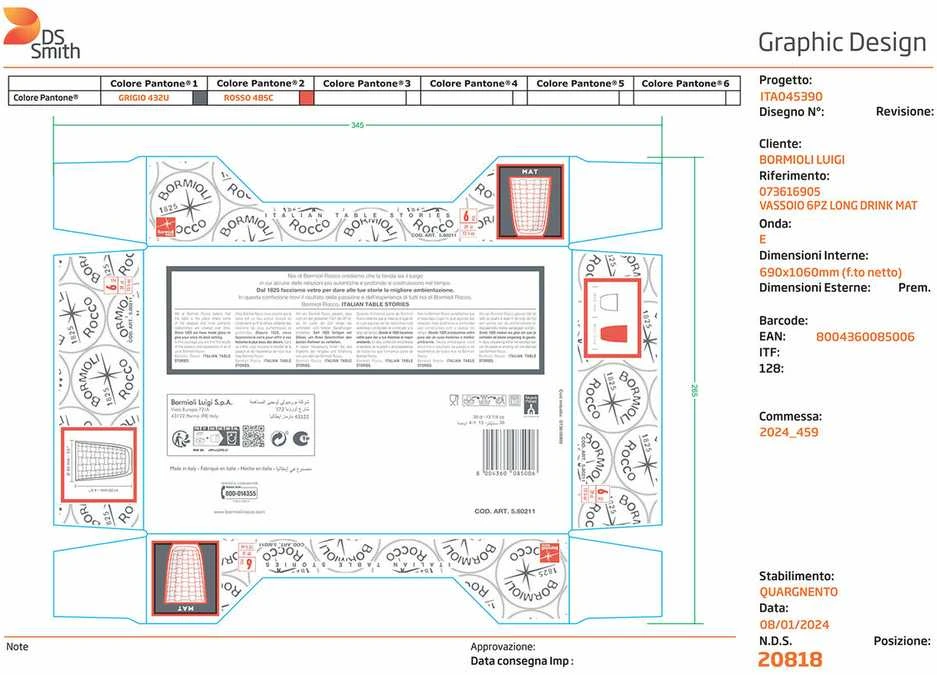Click the grey-framed multilingual text block
The height and width of the screenshot is (675, 937).
(x=355, y=321)
